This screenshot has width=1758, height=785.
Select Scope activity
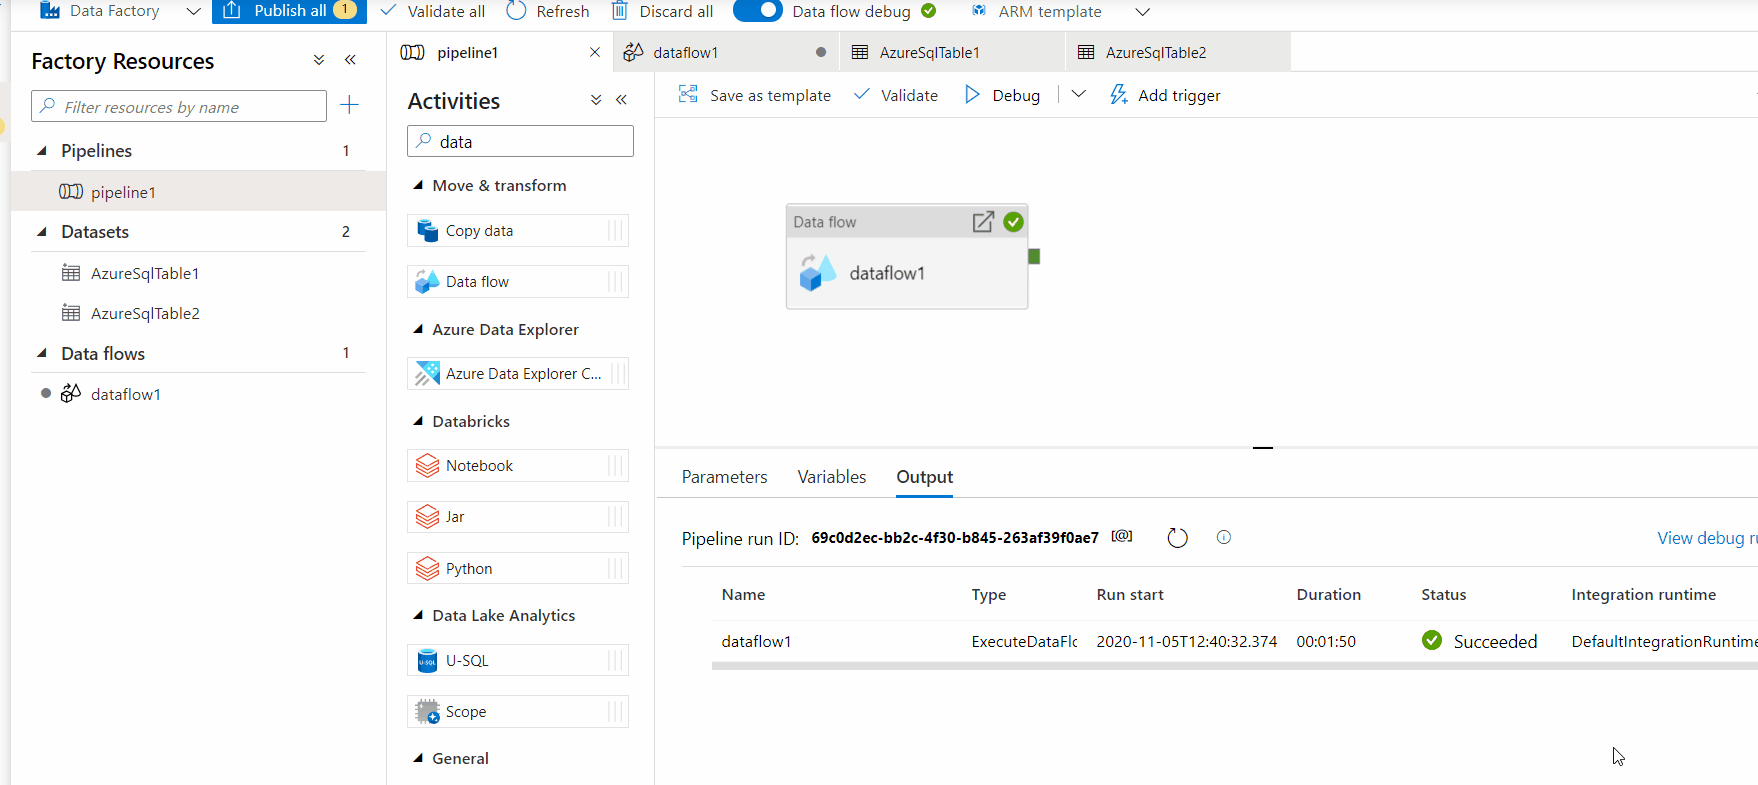[x=518, y=712]
